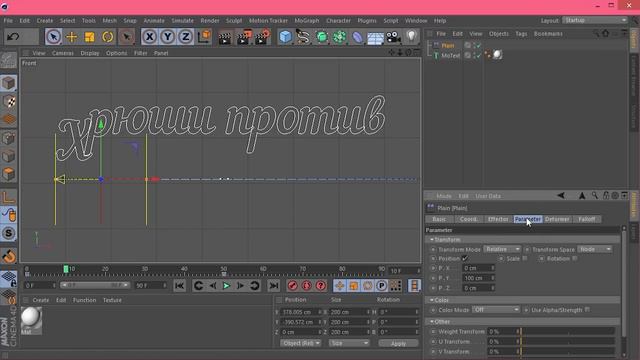640x360 pixels.
Task: Select MoText object in Object Manager
Action: [x=450, y=56]
